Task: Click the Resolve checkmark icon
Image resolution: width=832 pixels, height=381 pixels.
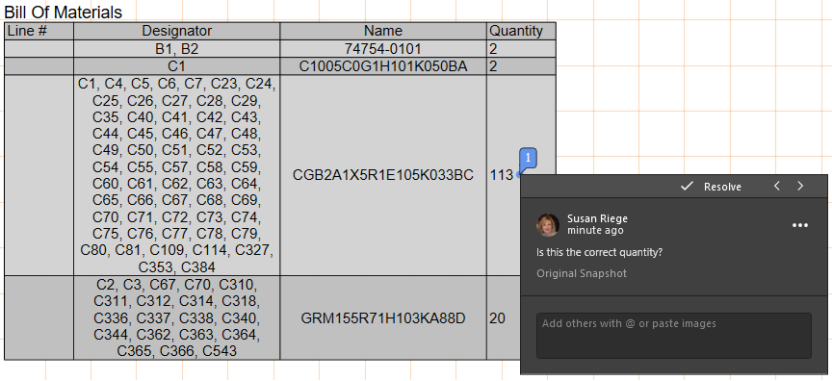Action: 687,186
